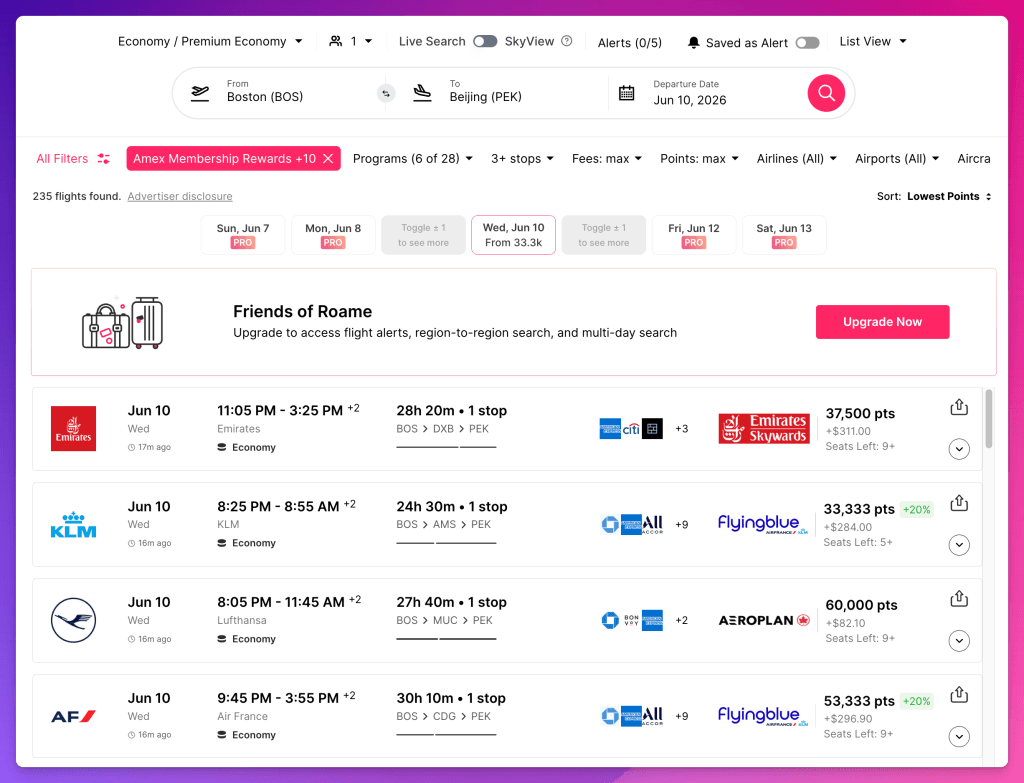1024x783 pixels.
Task: Share the Emirates flight result
Action: pos(959,407)
